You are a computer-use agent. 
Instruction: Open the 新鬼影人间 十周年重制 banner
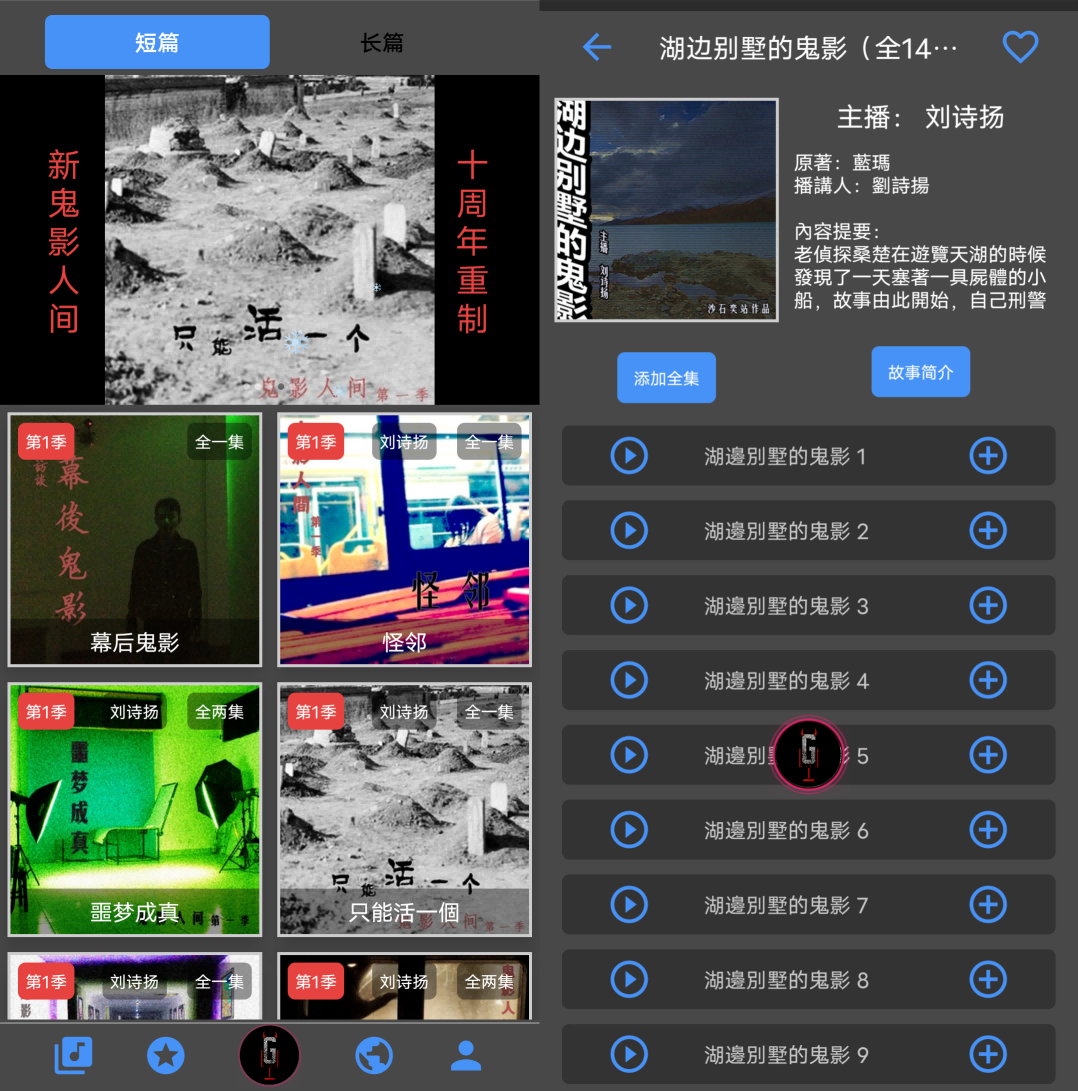point(269,239)
